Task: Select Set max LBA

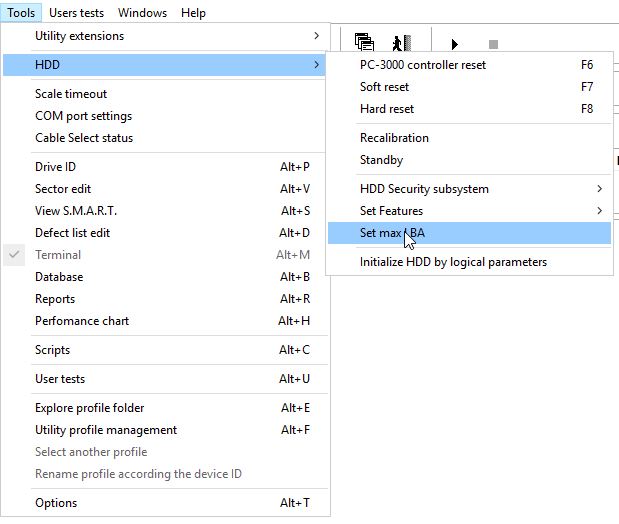Action: point(469,233)
